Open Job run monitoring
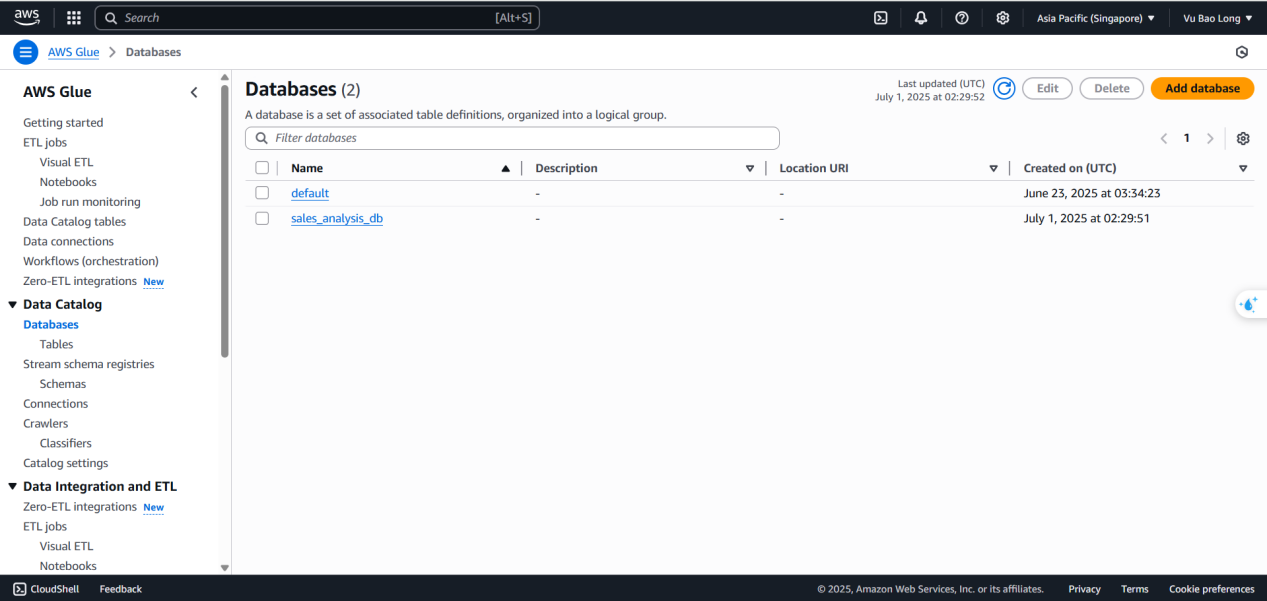This screenshot has height=601, width=1267. pyautogui.click(x=90, y=202)
